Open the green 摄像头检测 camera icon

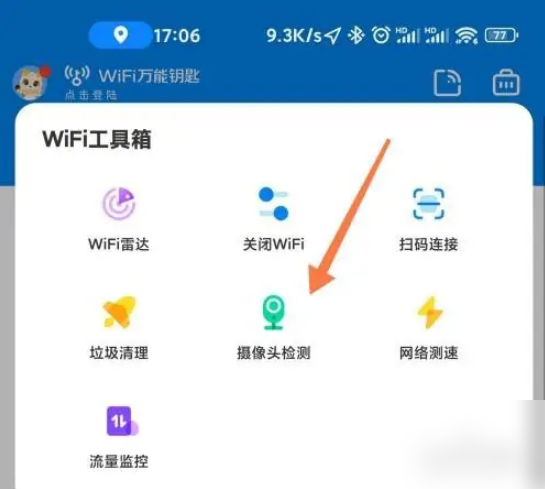click(x=274, y=312)
